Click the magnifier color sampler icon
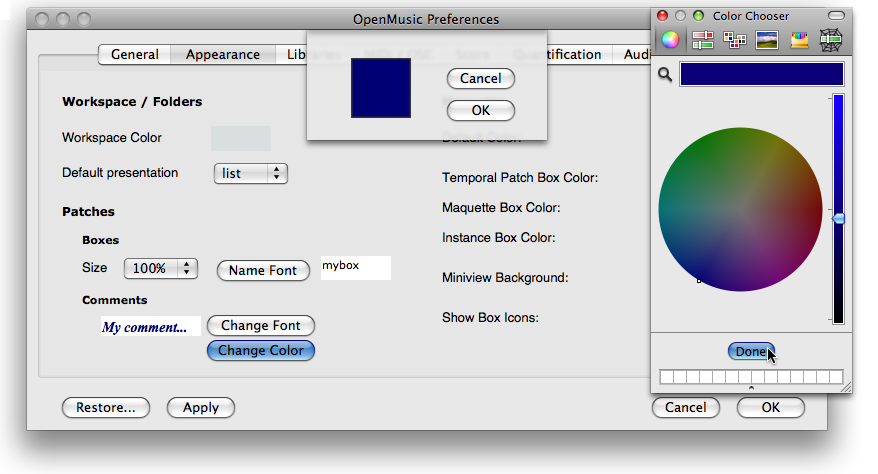 click(665, 74)
